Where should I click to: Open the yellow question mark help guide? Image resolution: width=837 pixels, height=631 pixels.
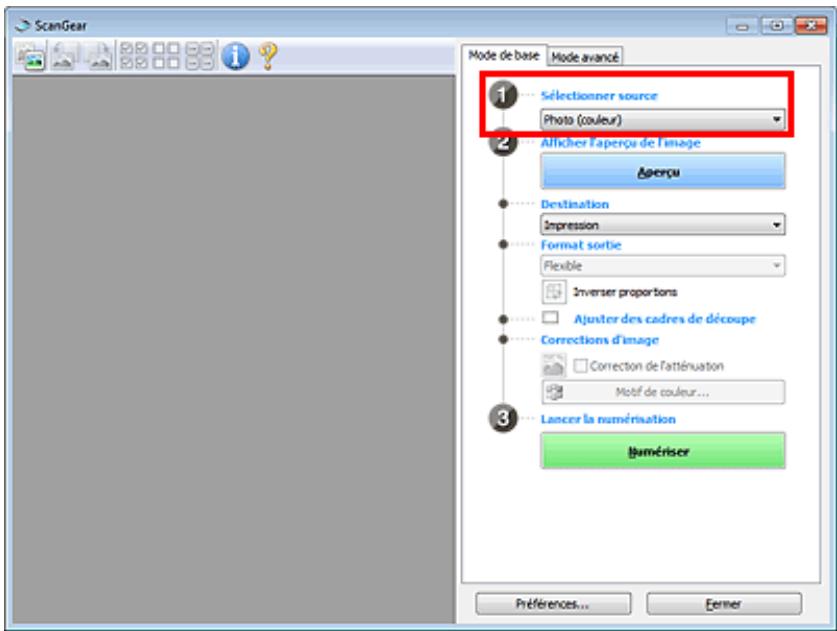pyautogui.click(x=268, y=56)
